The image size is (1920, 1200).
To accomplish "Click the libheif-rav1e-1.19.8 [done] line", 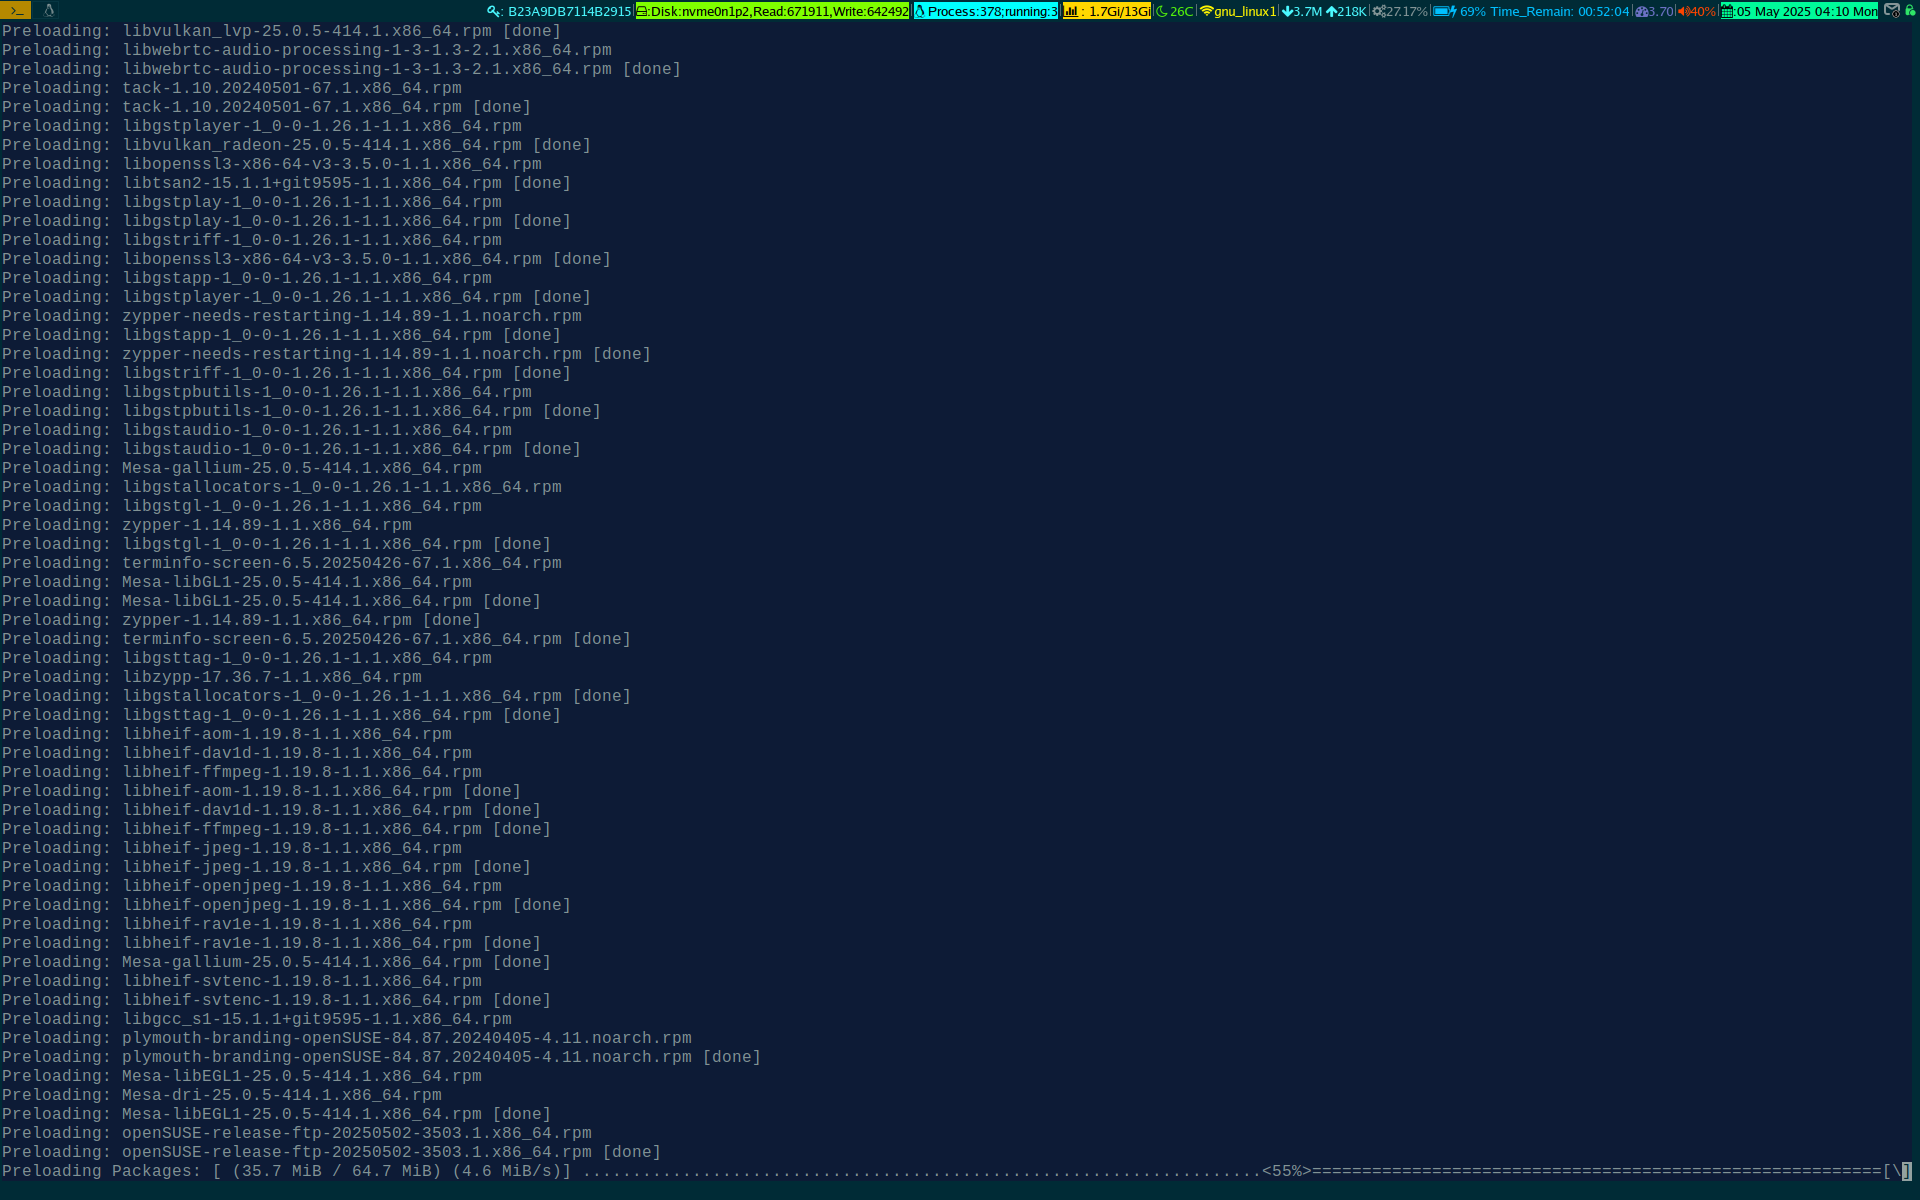I will (x=271, y=943).
